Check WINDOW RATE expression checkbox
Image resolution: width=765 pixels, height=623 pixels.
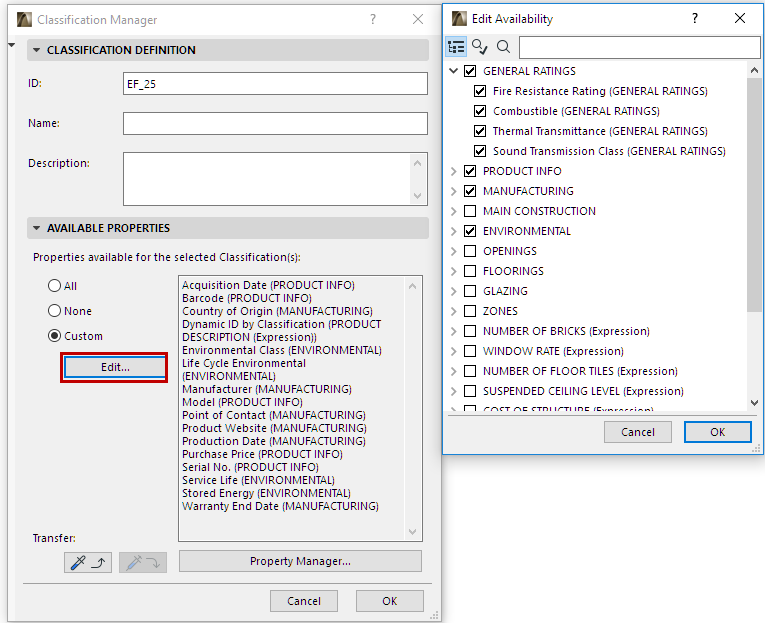coord(470,351)
